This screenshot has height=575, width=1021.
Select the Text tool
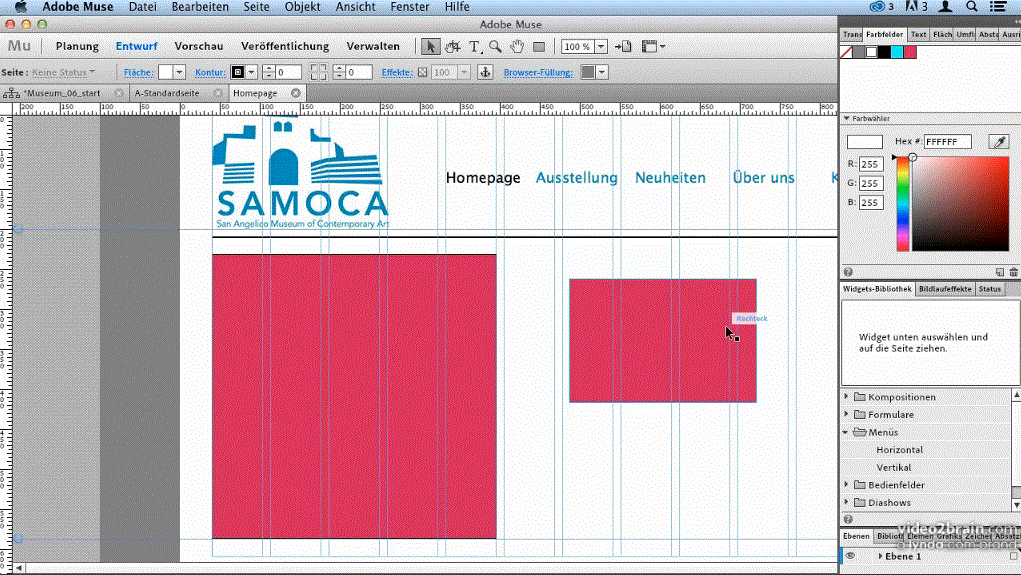[474, 46]
